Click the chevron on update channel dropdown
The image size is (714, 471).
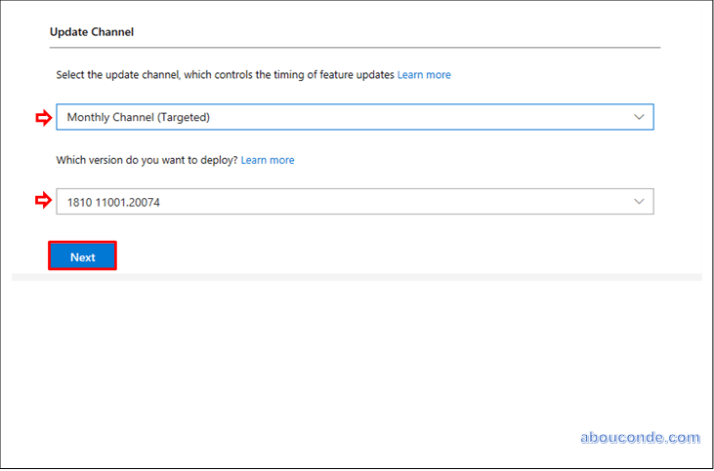click(640, 117)
